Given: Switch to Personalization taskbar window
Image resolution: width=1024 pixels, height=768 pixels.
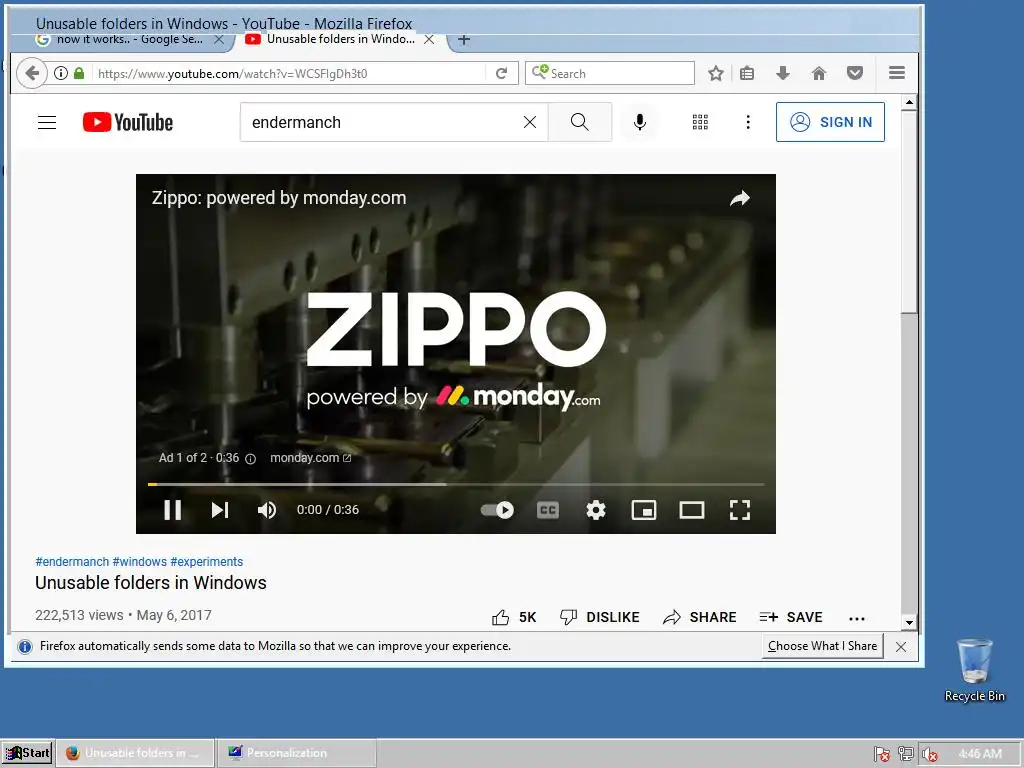Looking at the screenshot, I should click(296, 753).
